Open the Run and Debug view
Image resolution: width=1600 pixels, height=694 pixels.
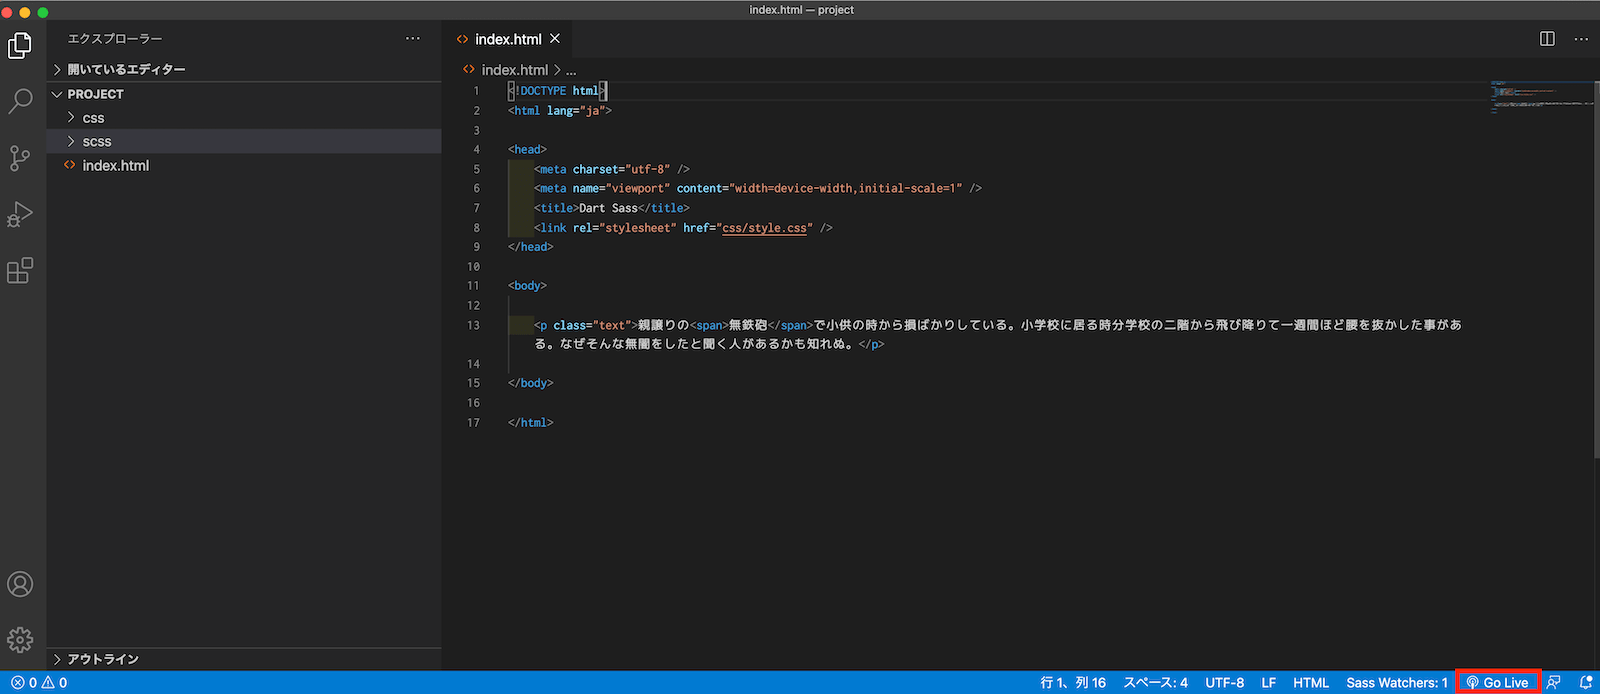tap(20, 214)
